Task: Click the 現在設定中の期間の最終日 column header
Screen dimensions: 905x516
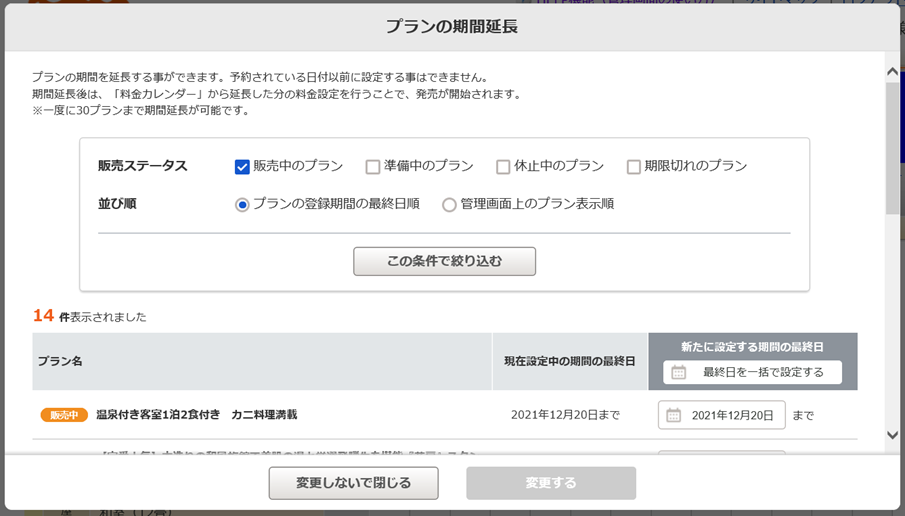Action: (569, 361)
